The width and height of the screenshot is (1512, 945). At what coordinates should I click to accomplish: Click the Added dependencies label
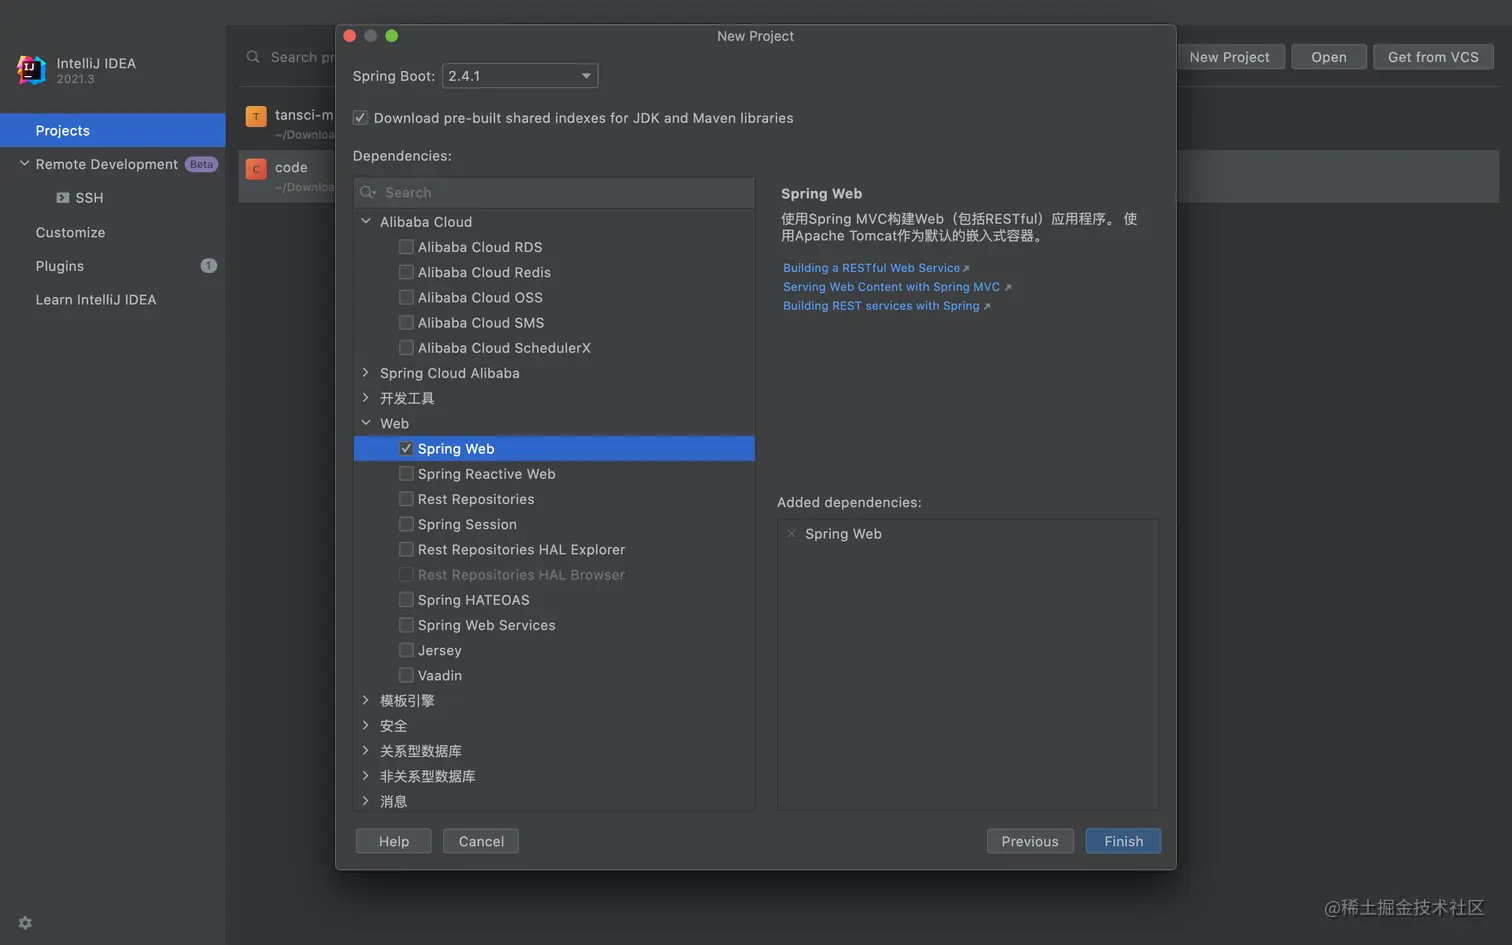click(849, 502)
